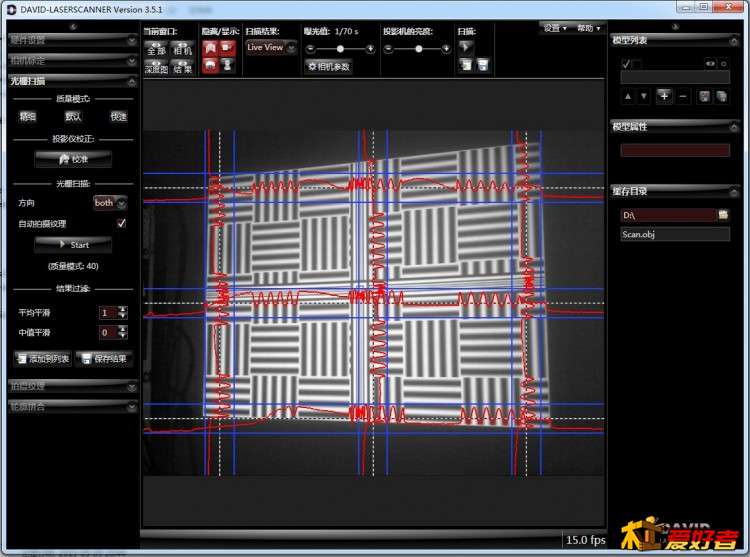Collapse the 模型列表 model list panel
Screen dimensions: 750x557
[675, 41]
